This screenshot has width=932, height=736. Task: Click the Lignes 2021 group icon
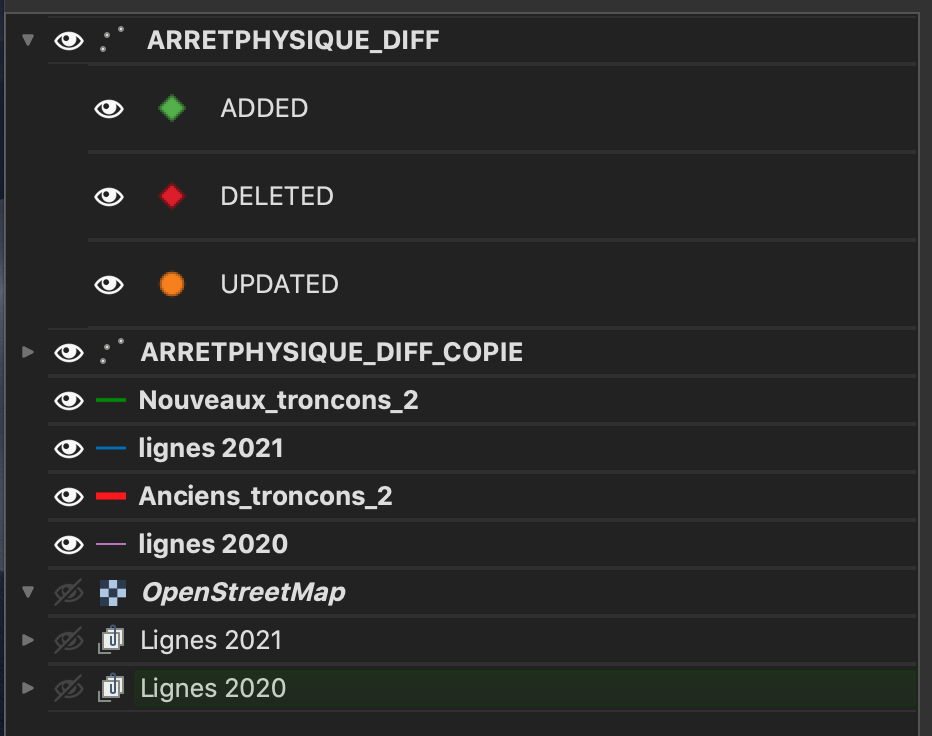click(x=111, y=640)
